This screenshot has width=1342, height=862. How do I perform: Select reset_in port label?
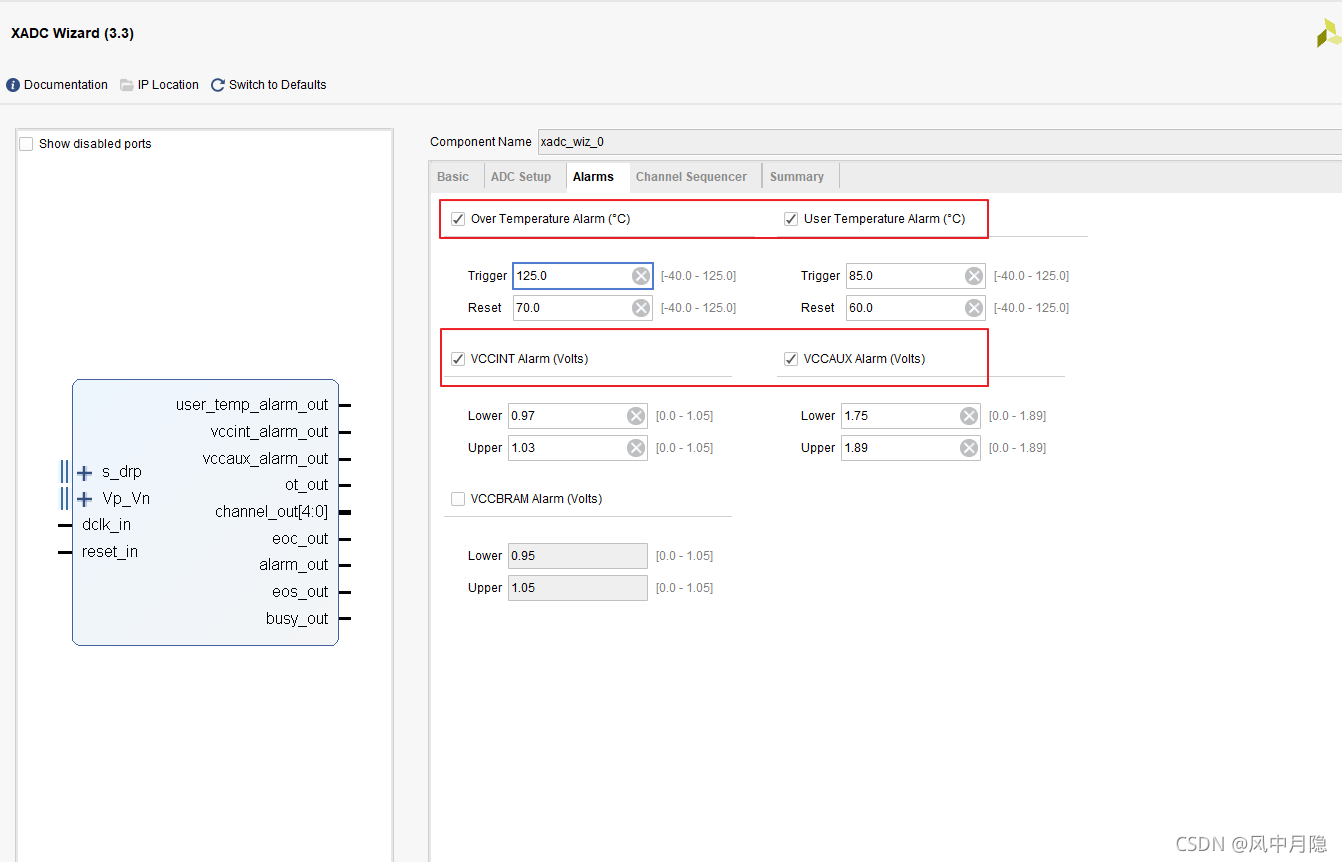[110, 552]
